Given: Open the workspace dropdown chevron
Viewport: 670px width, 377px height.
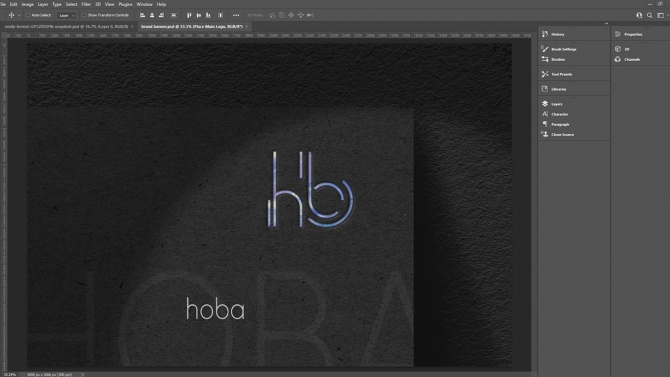Looking at the screenshot, I should [668, 15].
